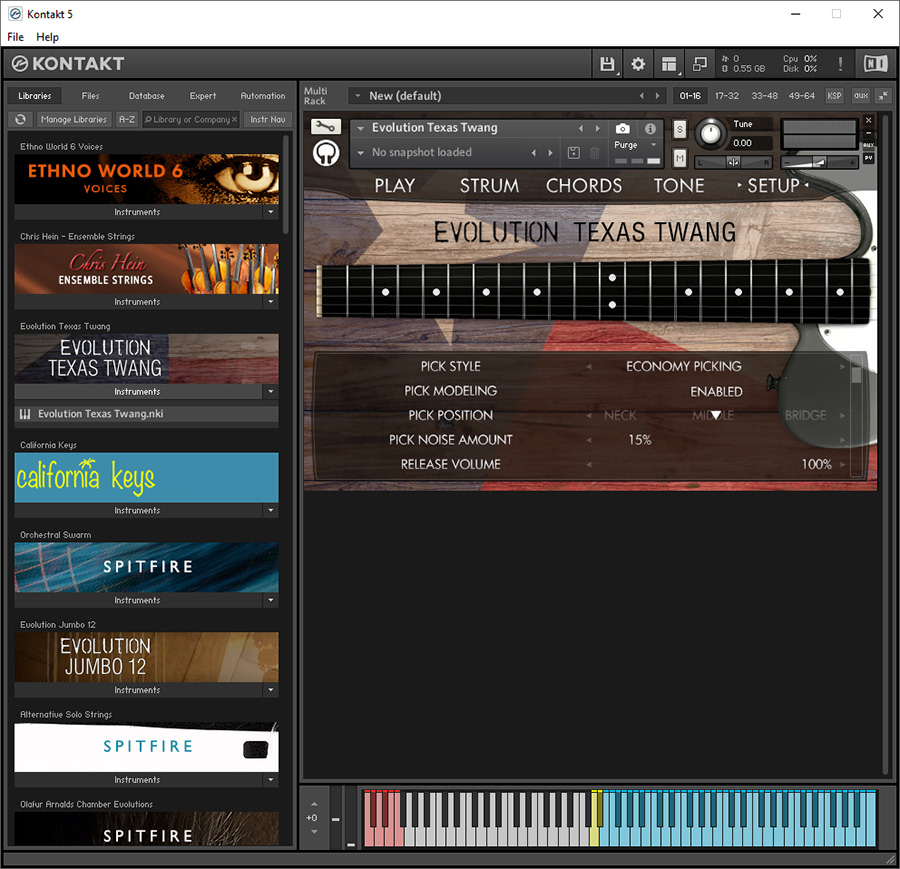
Task: Open instrument edit mode wrench icon
Action: click(325, 127)
